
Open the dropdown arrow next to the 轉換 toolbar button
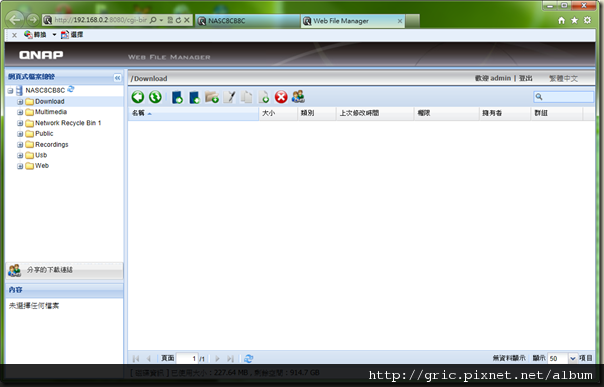pos(54,35)
